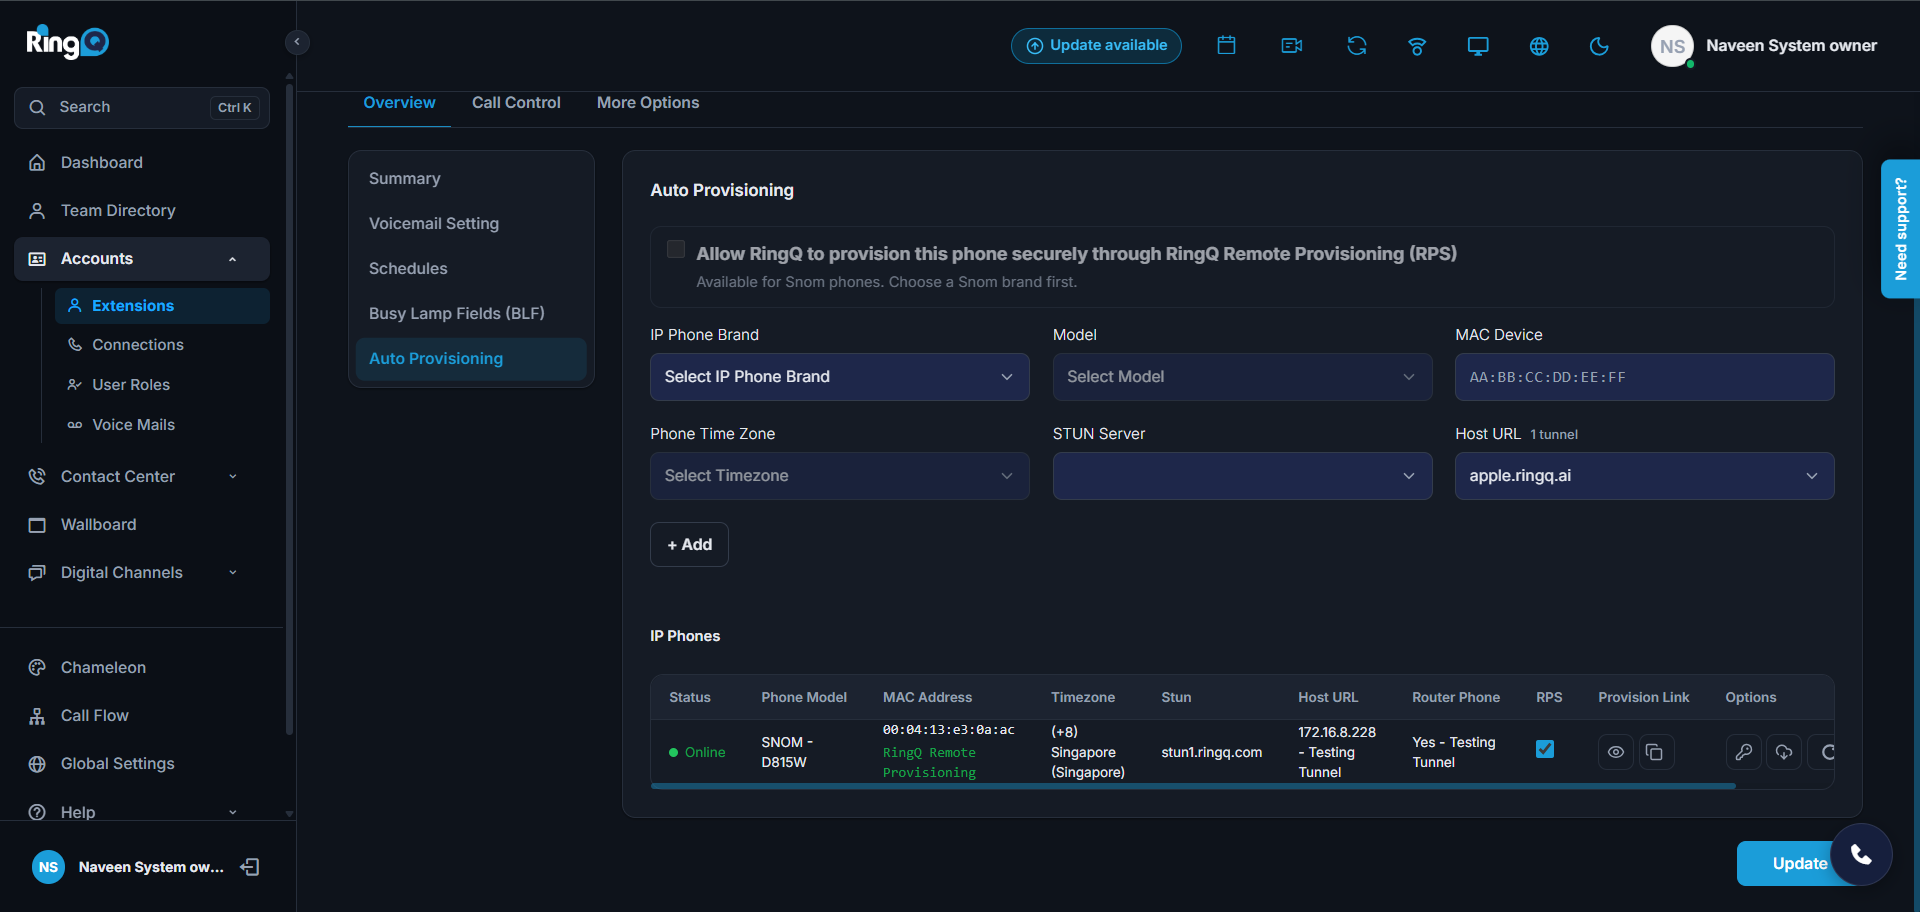The width and height of the screenshot is (1920, 912).
Task: Open the floating phone dialer button
Action: (1861, 854)
